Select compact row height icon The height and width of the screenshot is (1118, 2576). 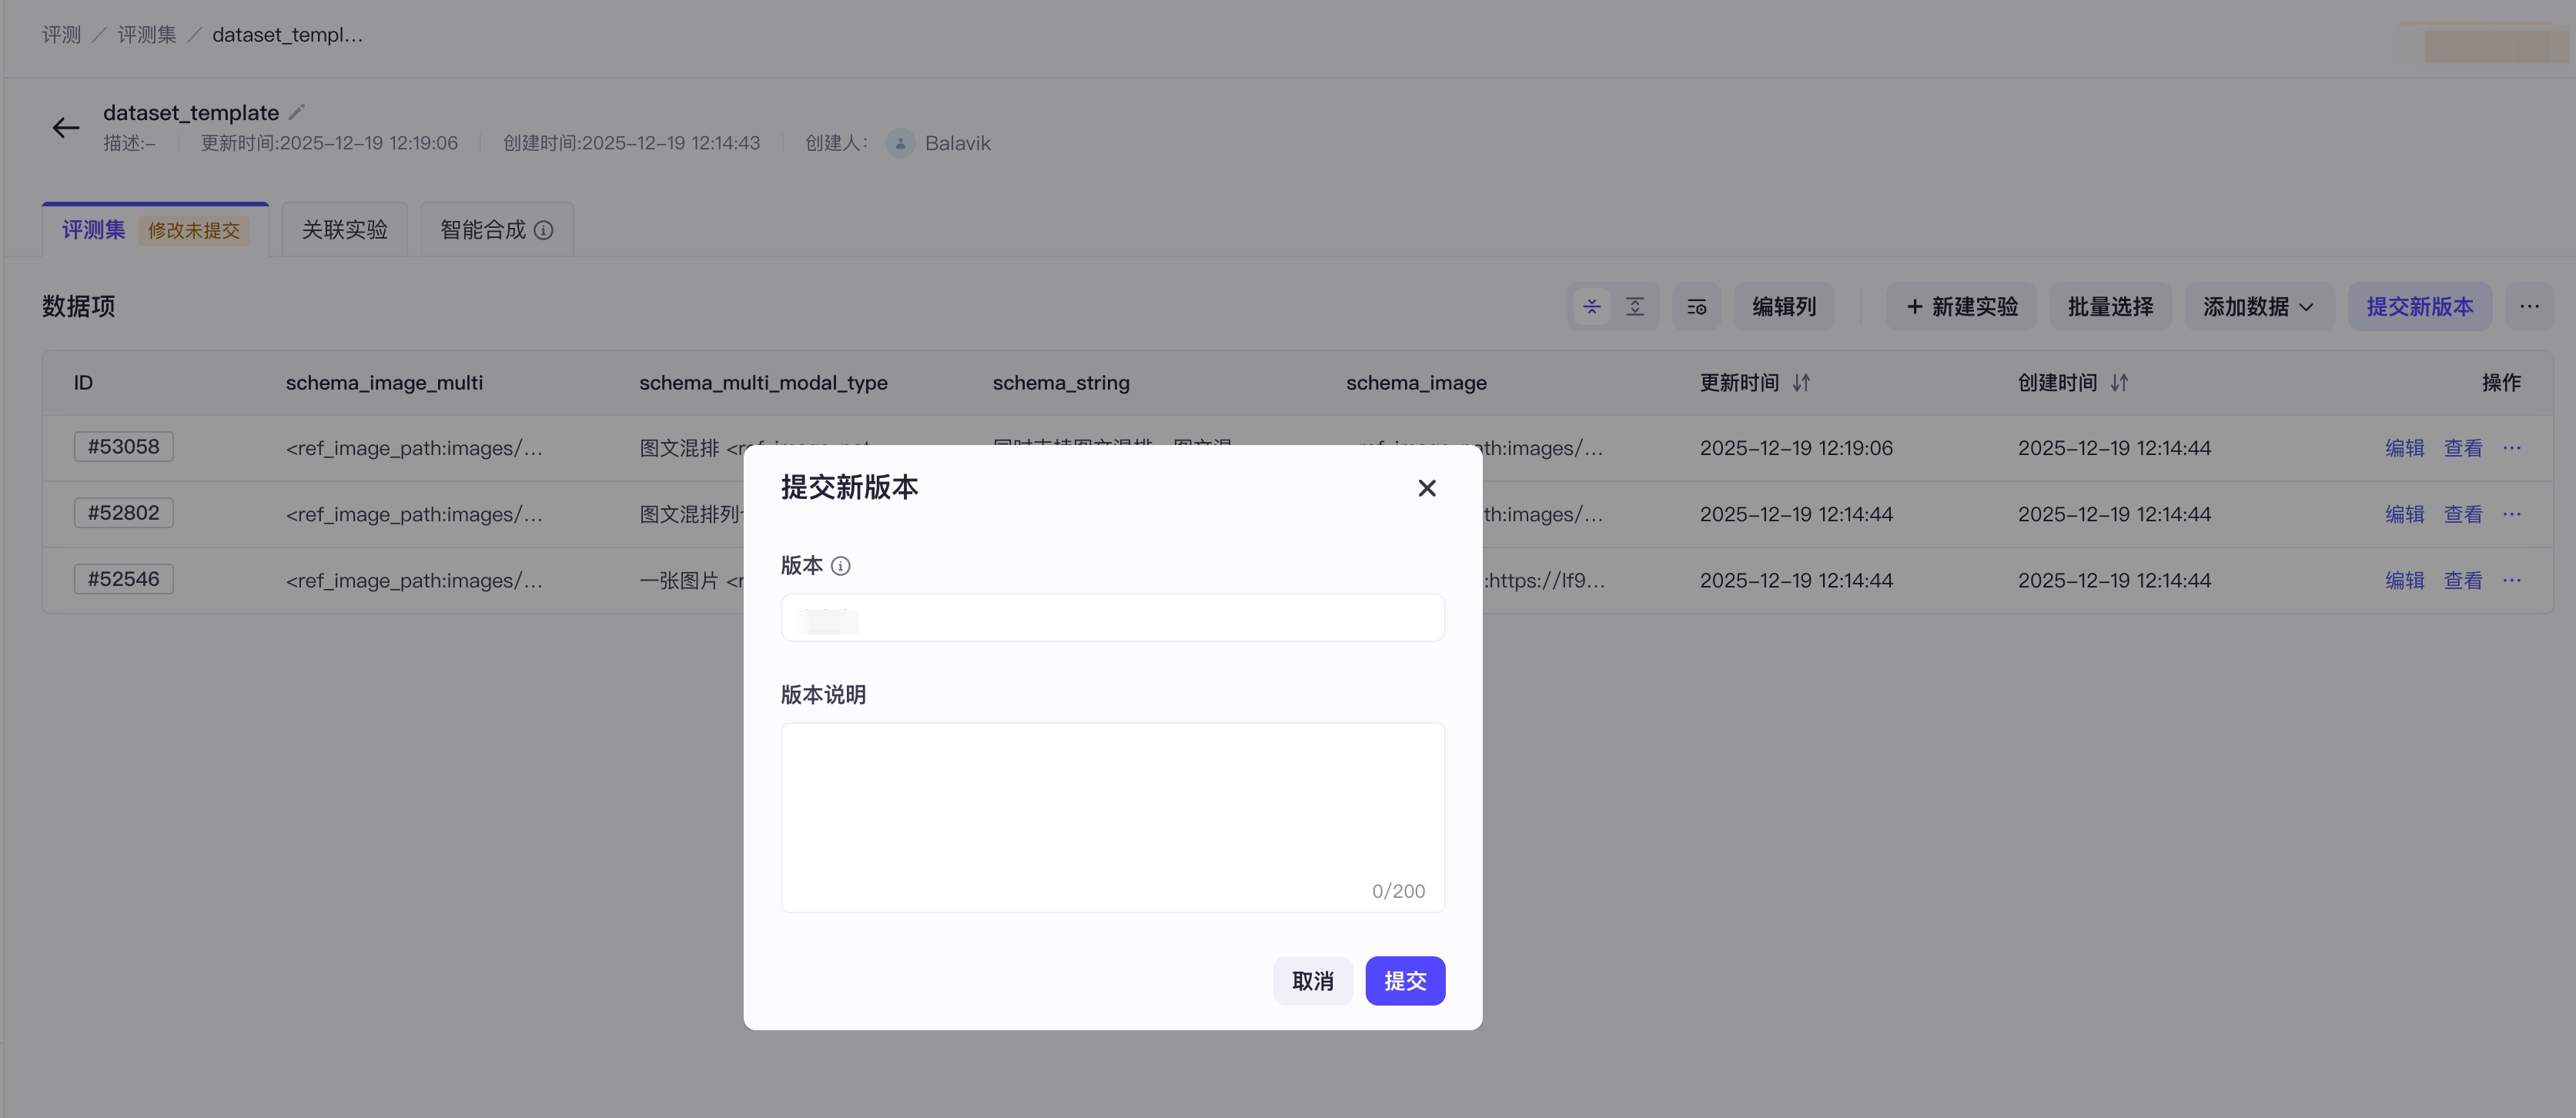click(x=1591, y=307)
